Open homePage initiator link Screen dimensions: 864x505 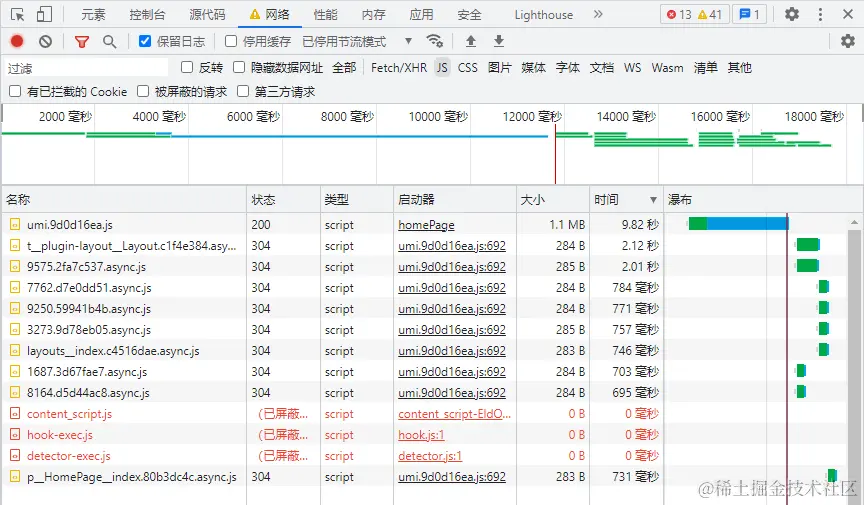[426, 225]
